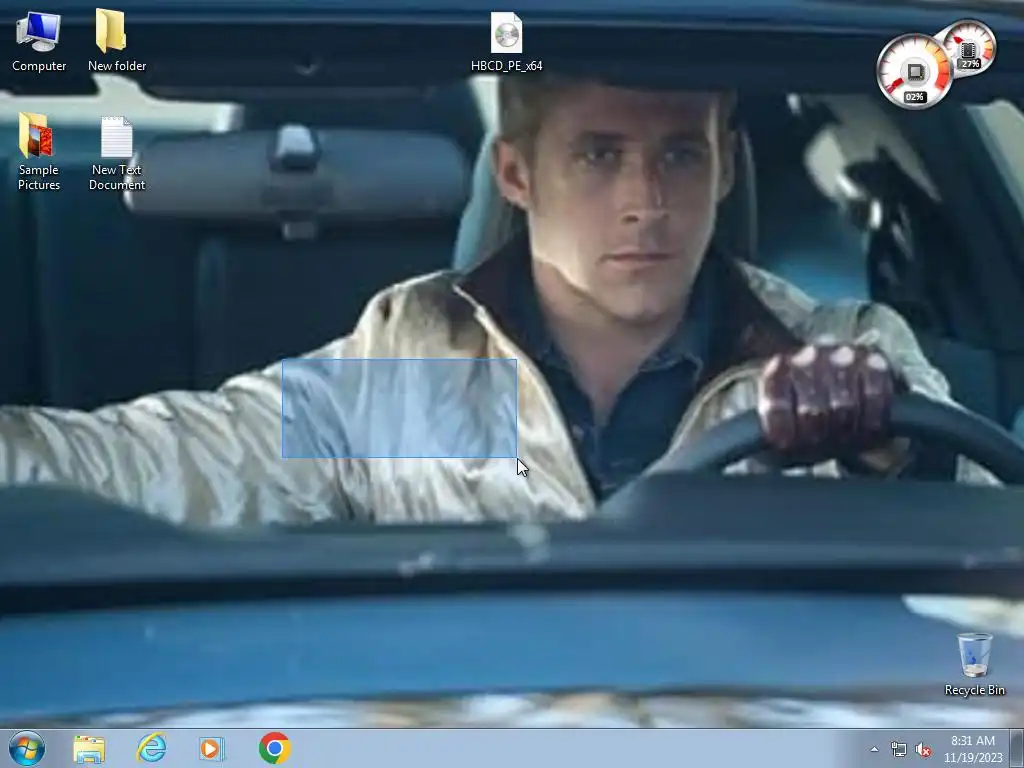The width and height of the screenshot is (1024, 768).
Task: Select the Recycle Bin icon
Action: pos(974,664)
